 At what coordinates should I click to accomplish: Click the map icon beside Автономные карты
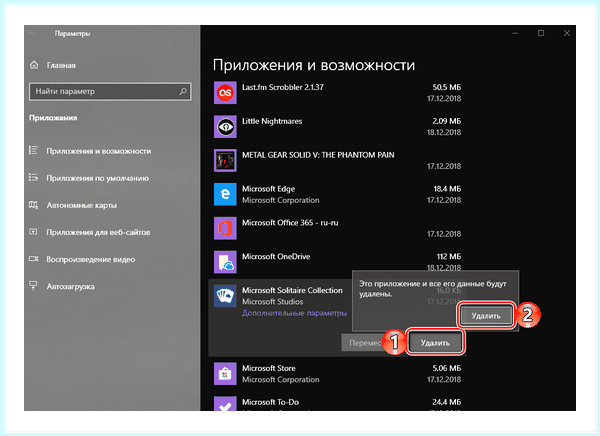coord(34,205)
